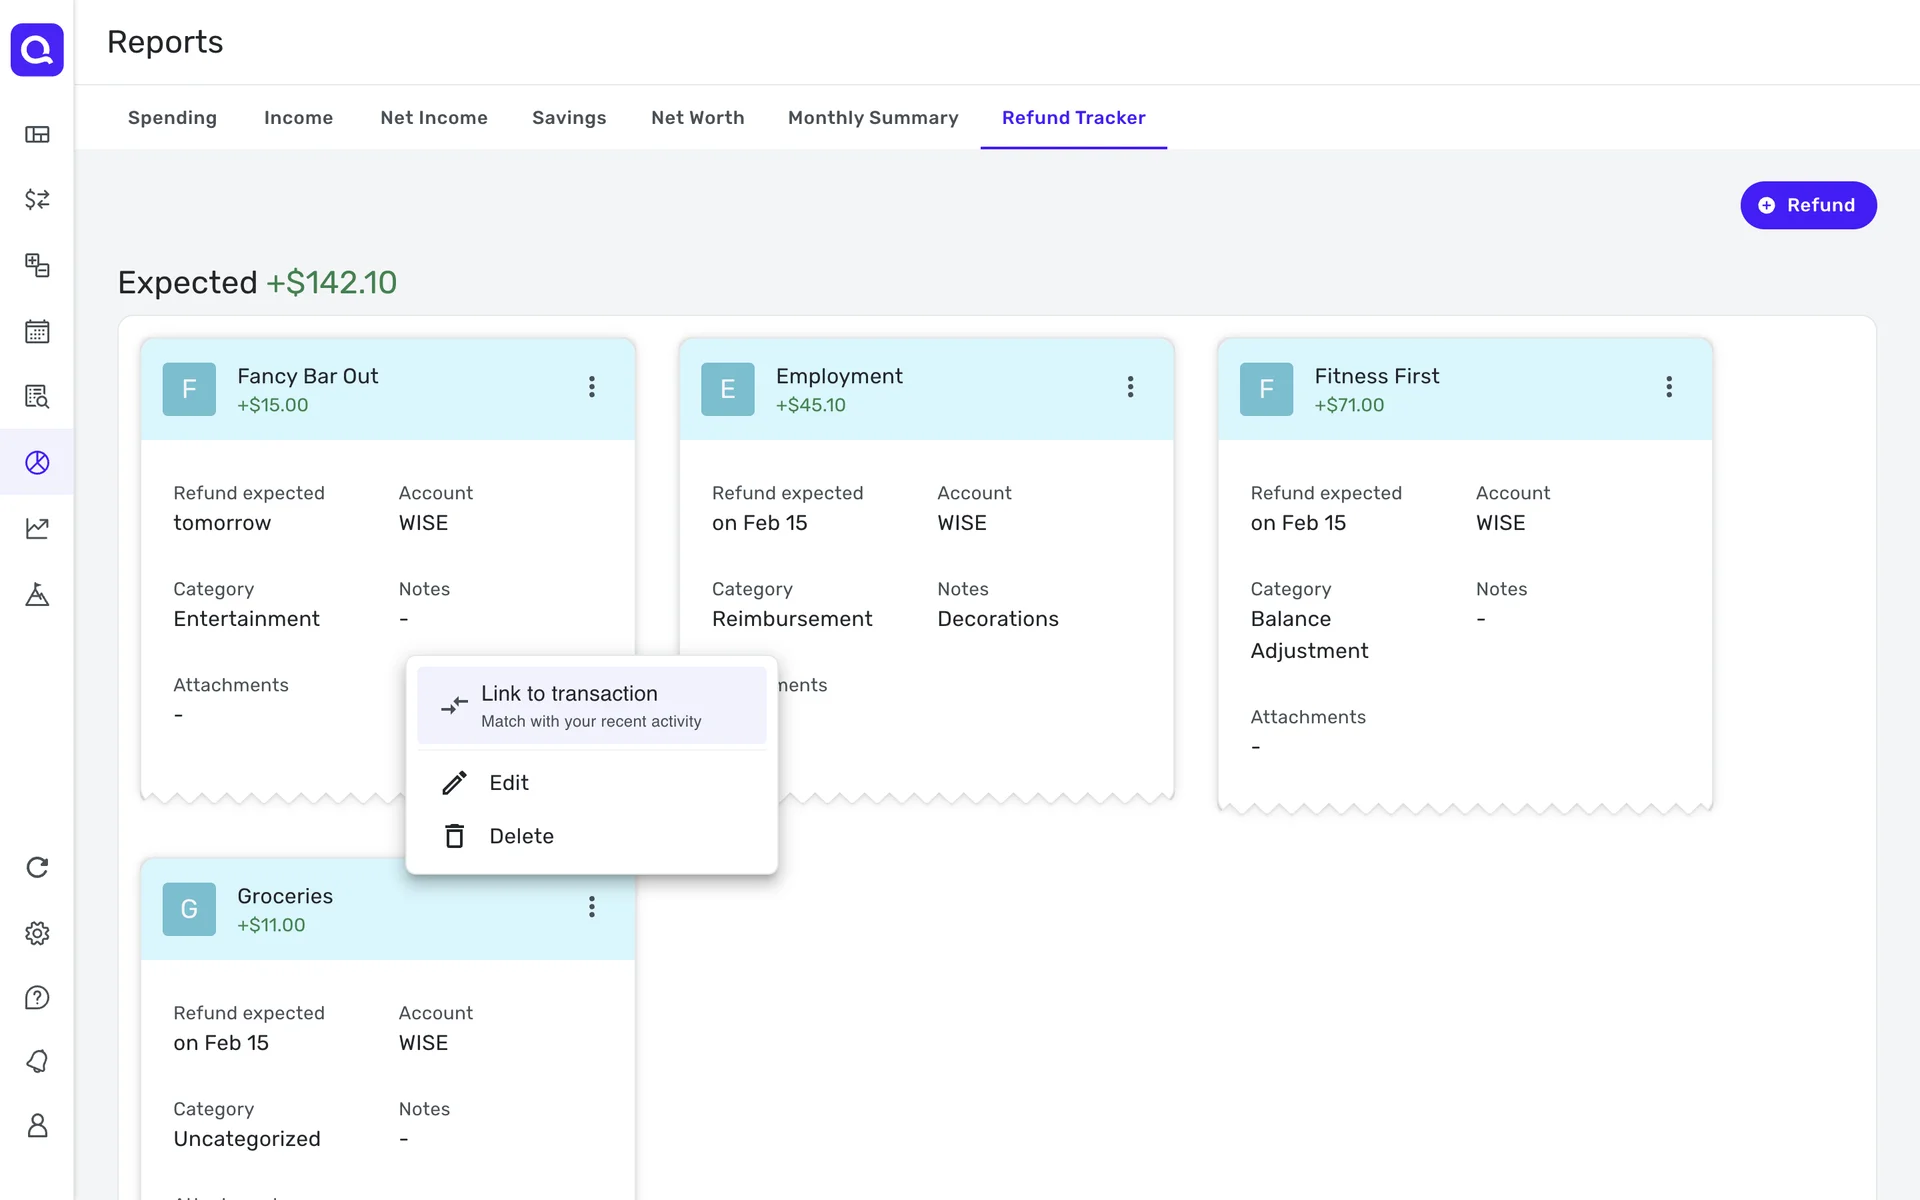Switch to the Spending tab

pos(172,118)
